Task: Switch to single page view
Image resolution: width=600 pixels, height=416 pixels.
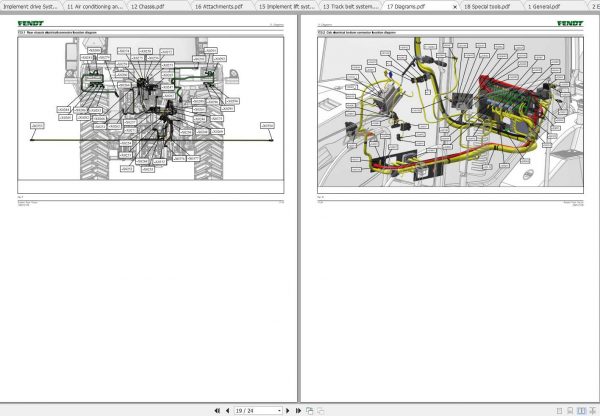Action: (559, 411)
